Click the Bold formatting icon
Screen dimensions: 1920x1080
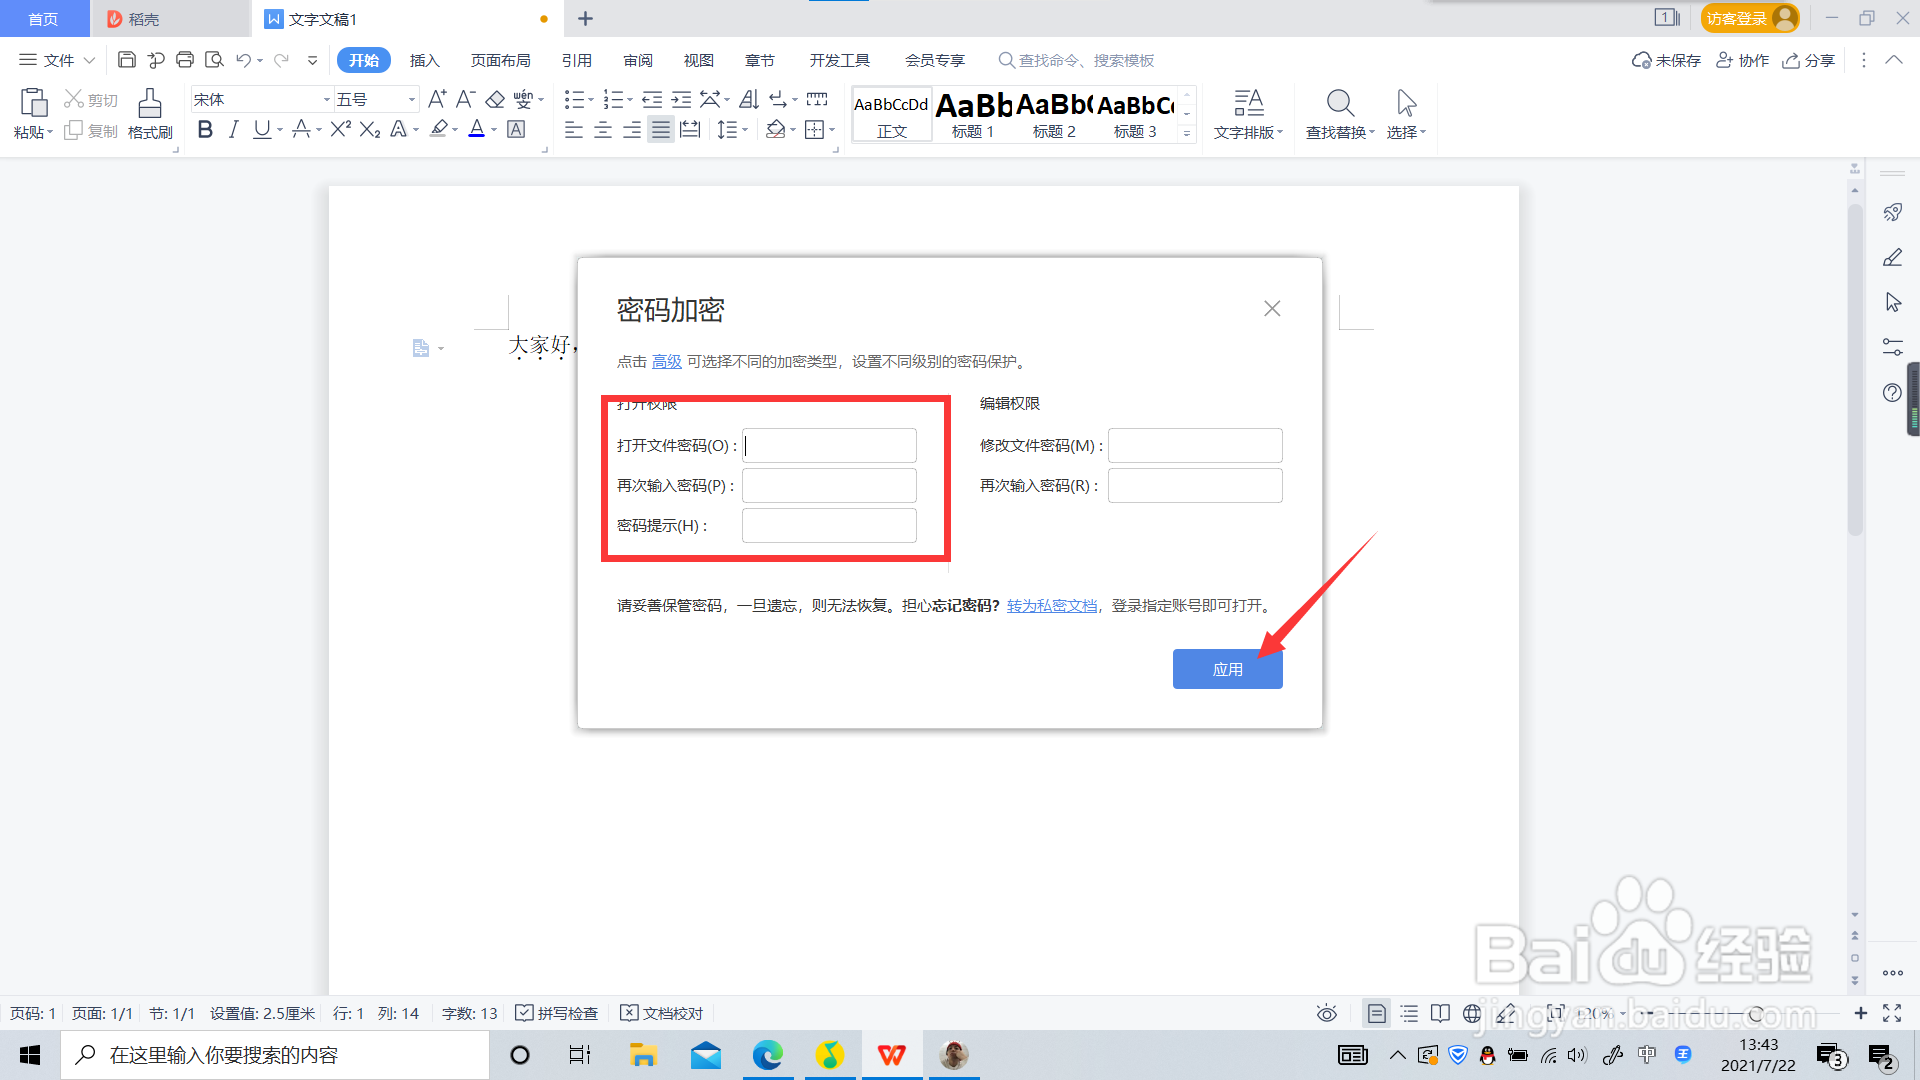point(205,130)
